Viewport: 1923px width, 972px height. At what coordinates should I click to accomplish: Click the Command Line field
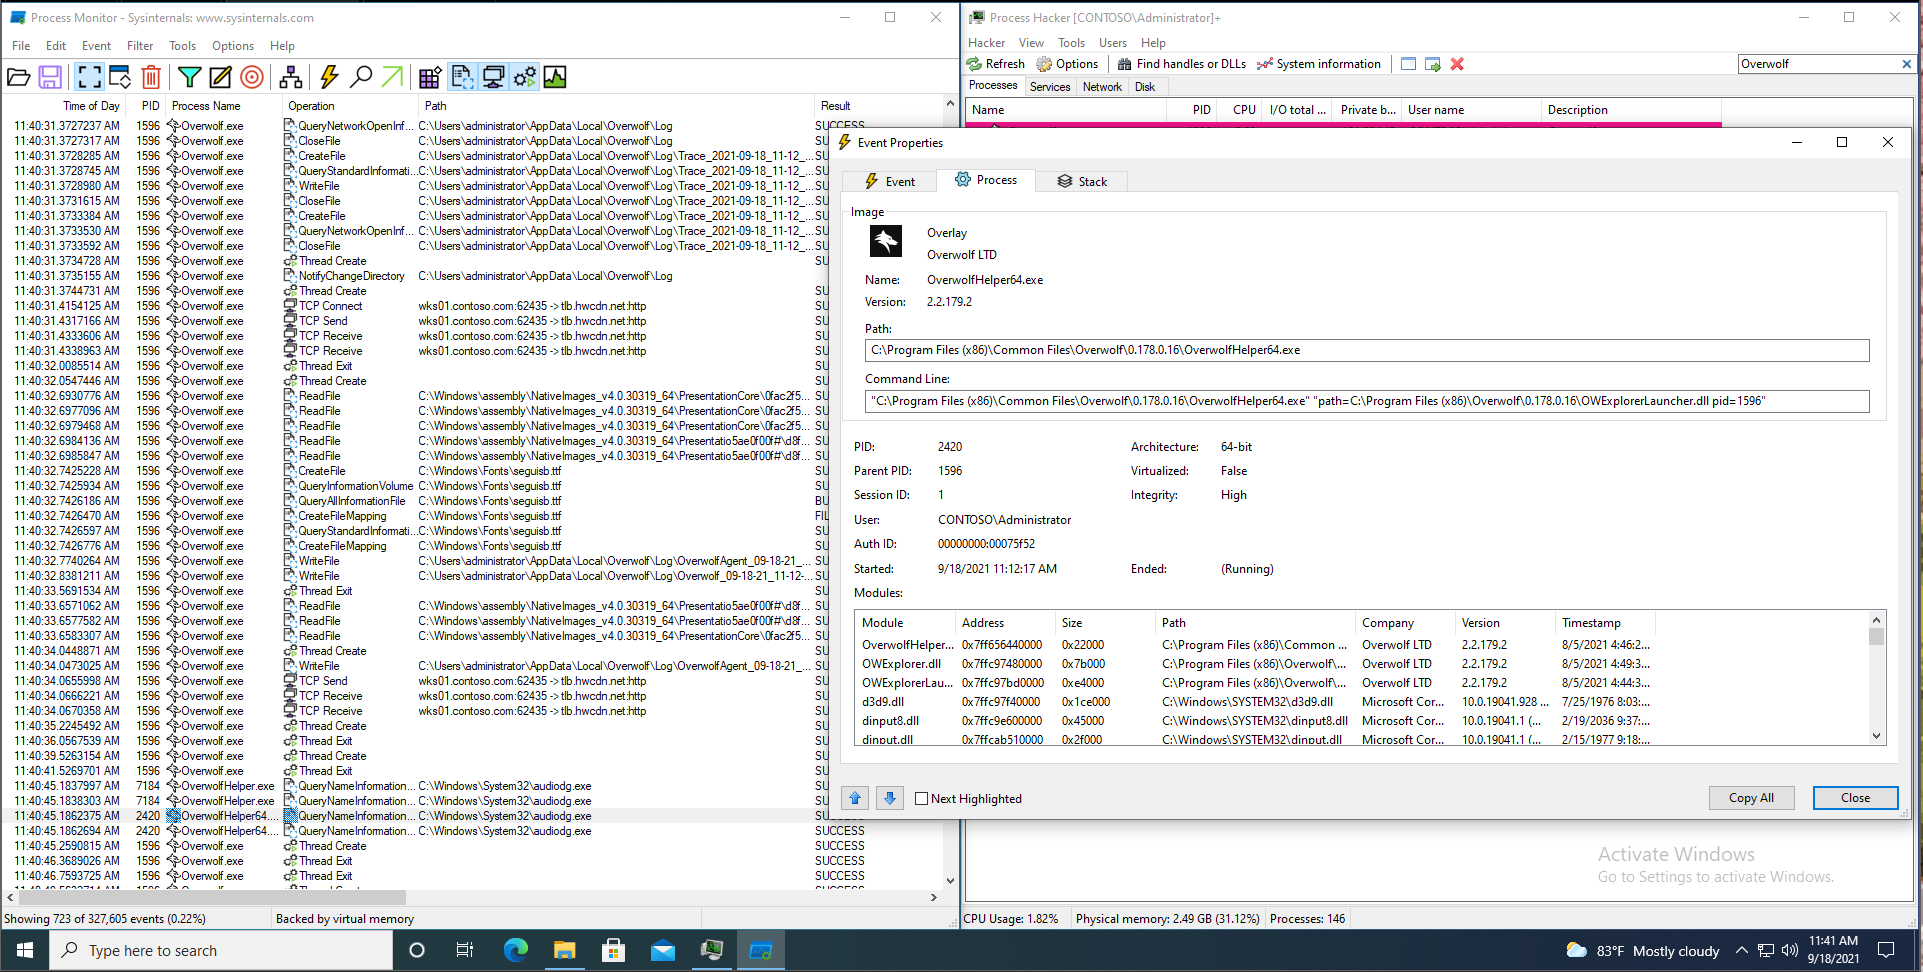point(1366,401)
